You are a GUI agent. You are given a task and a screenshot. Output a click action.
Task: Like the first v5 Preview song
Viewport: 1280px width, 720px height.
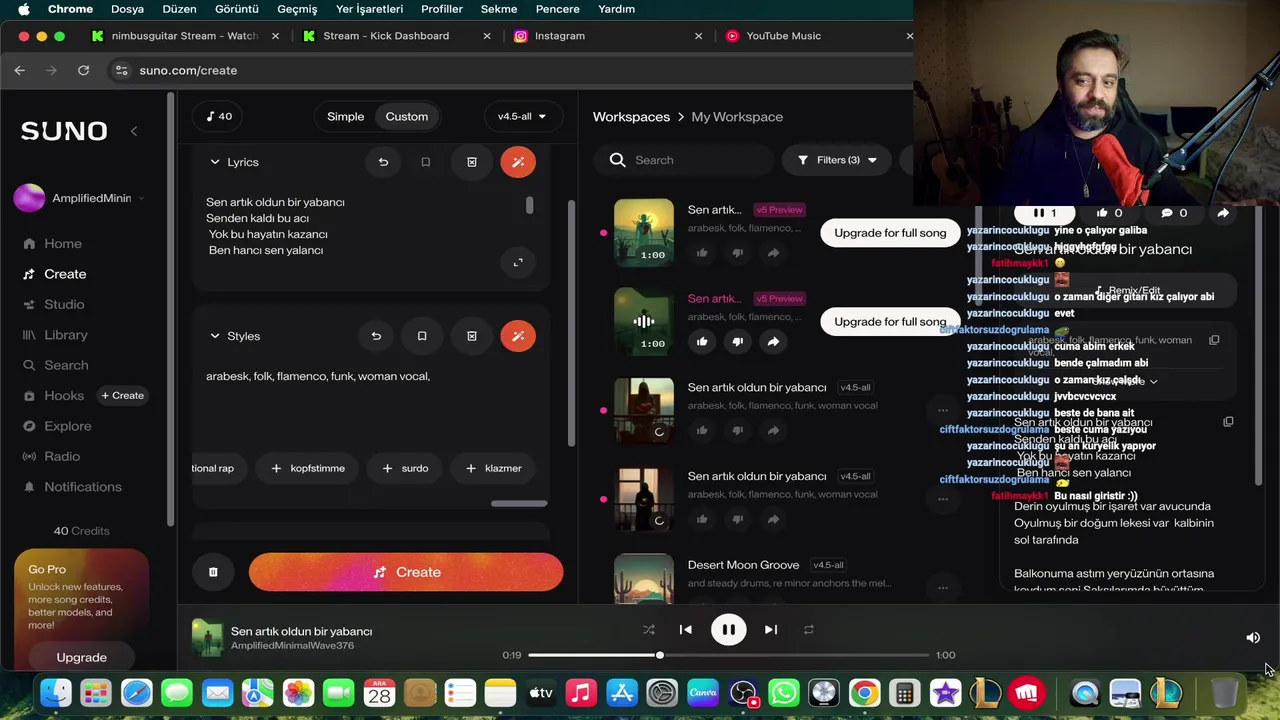tap(702, 253)
